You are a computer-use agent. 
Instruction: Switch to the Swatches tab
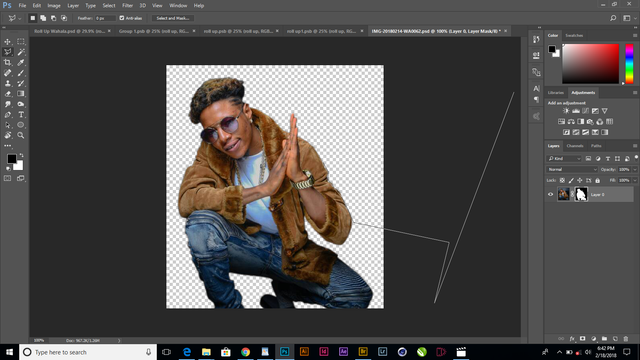point(574,36)
